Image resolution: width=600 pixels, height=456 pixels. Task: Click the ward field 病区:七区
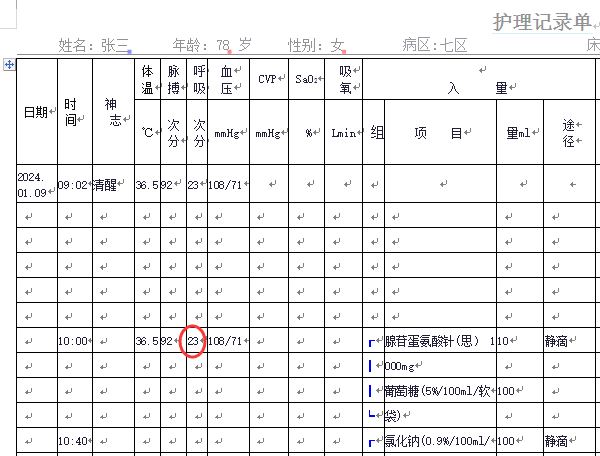(x=435, y=46)
